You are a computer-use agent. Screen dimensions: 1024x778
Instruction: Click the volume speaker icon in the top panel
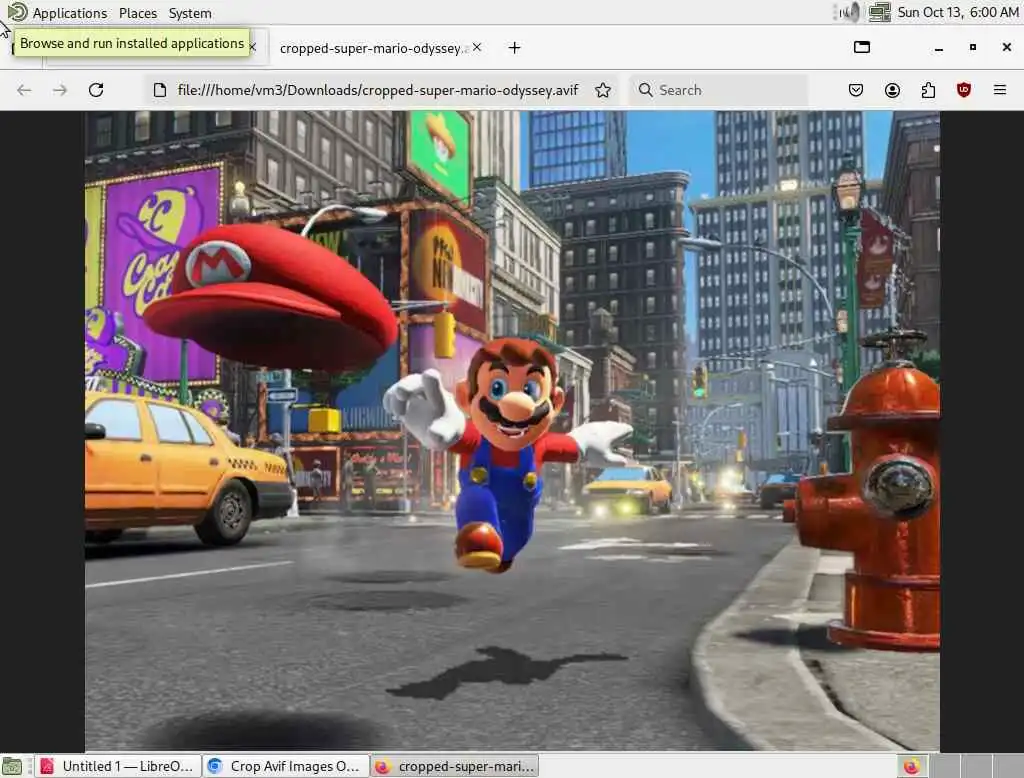(848, 12)
